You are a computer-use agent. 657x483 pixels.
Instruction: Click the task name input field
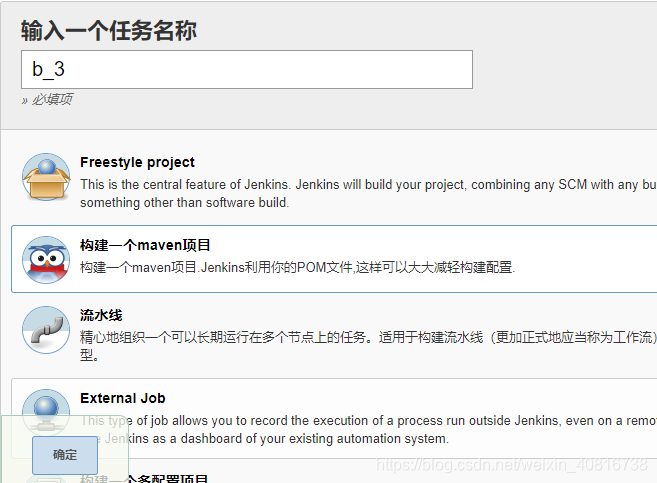pos(247,70)
